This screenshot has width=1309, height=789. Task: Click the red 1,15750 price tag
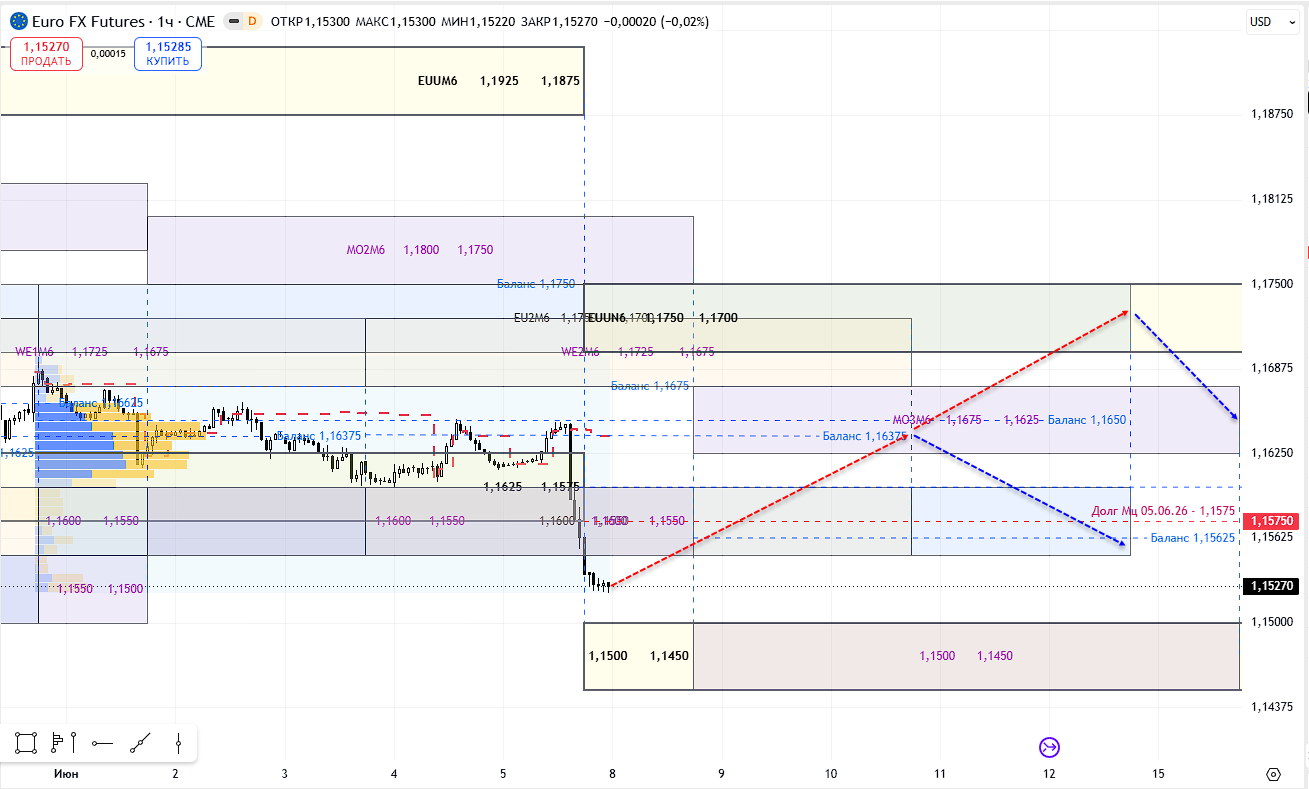1269,521
